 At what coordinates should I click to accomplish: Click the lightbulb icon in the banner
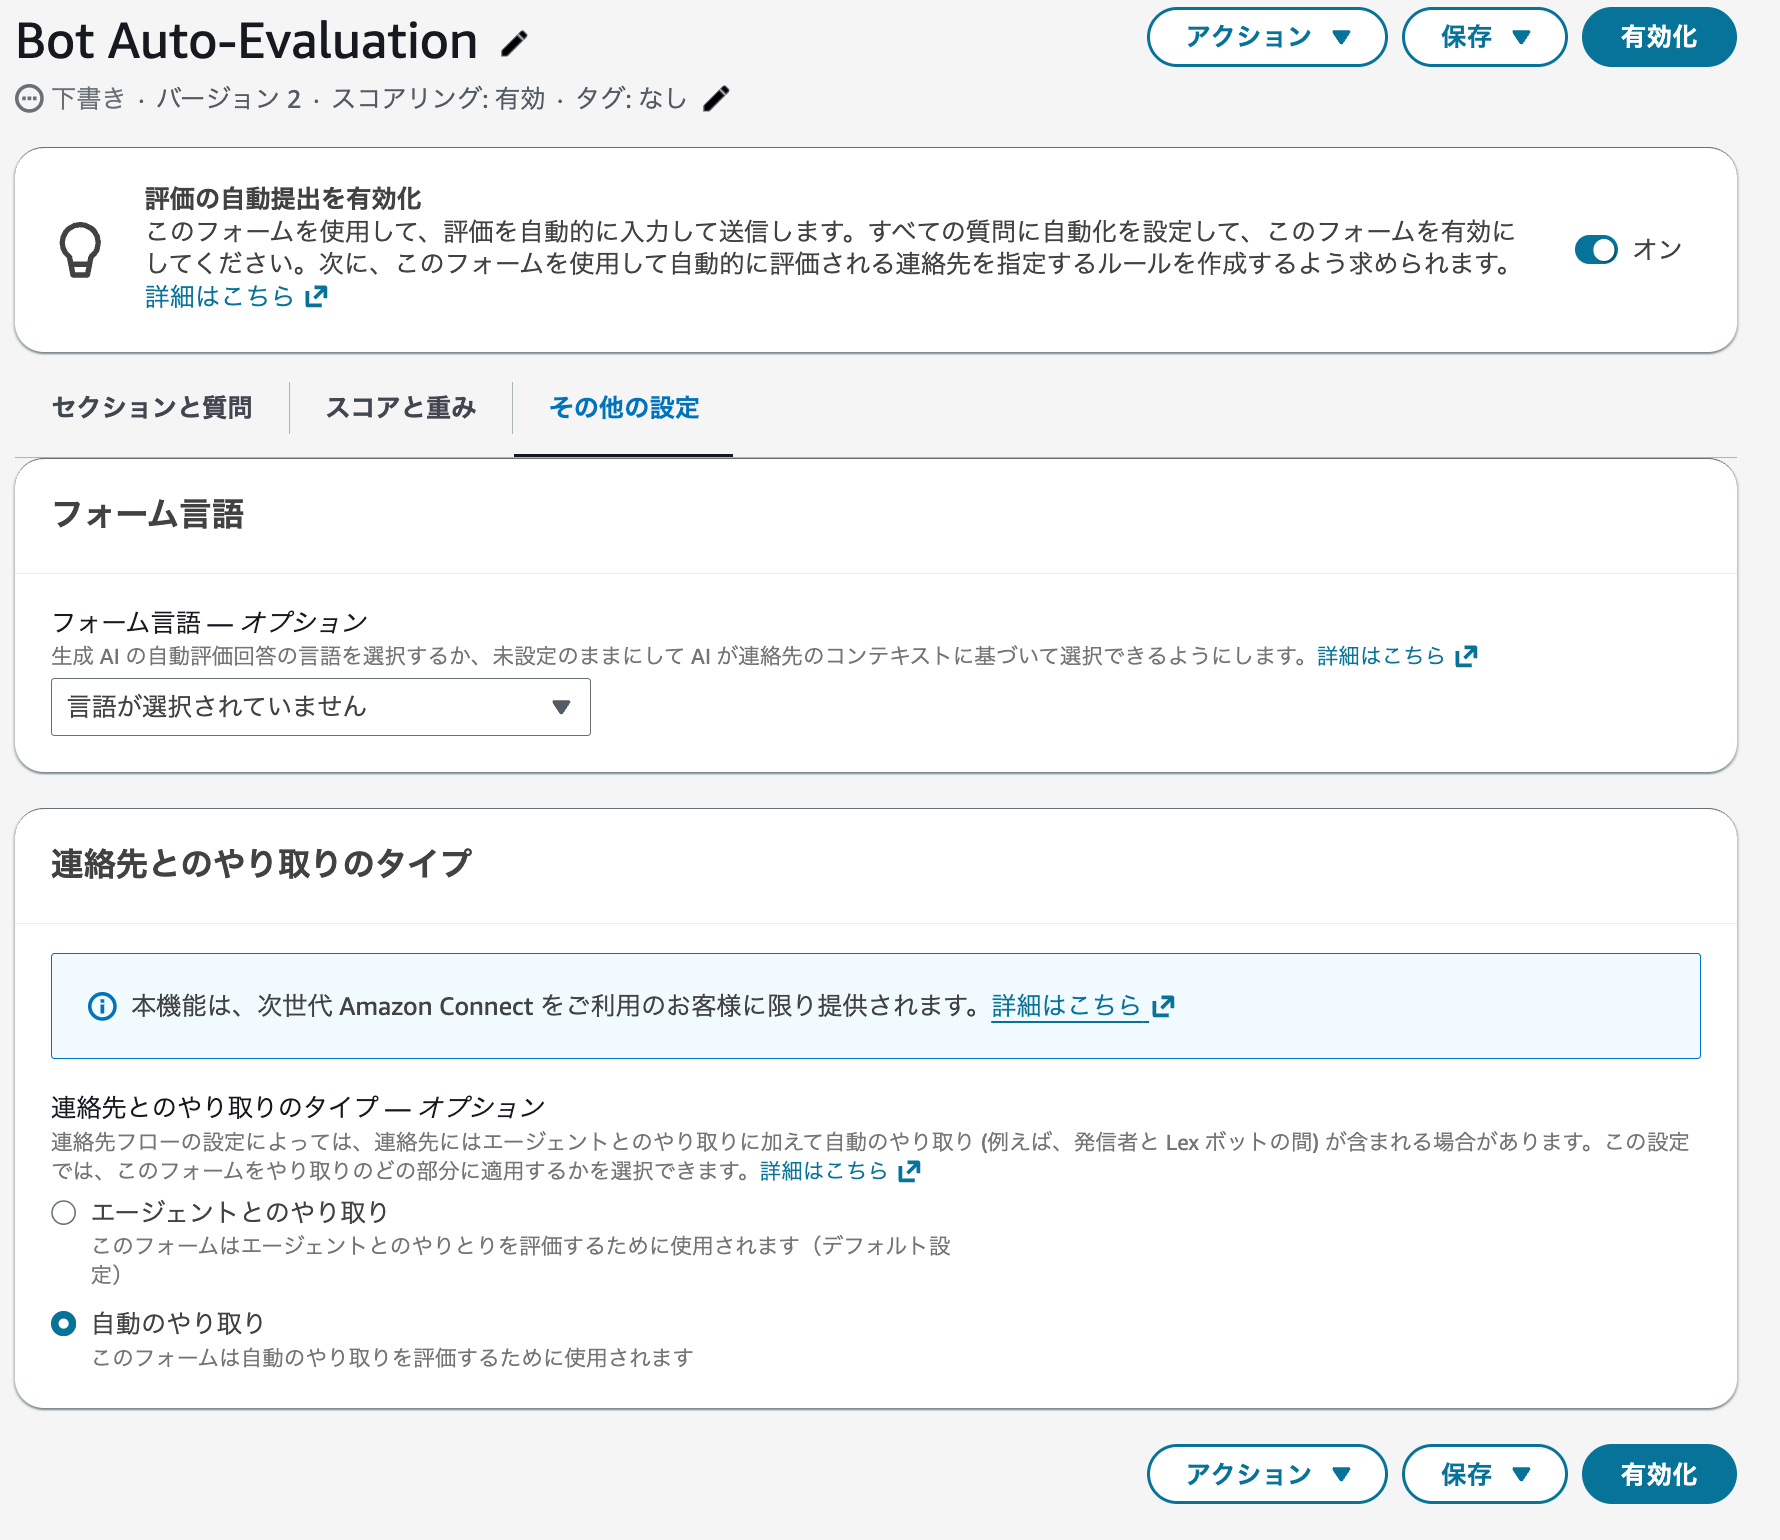pyautogui.click(x=80, y=249)
